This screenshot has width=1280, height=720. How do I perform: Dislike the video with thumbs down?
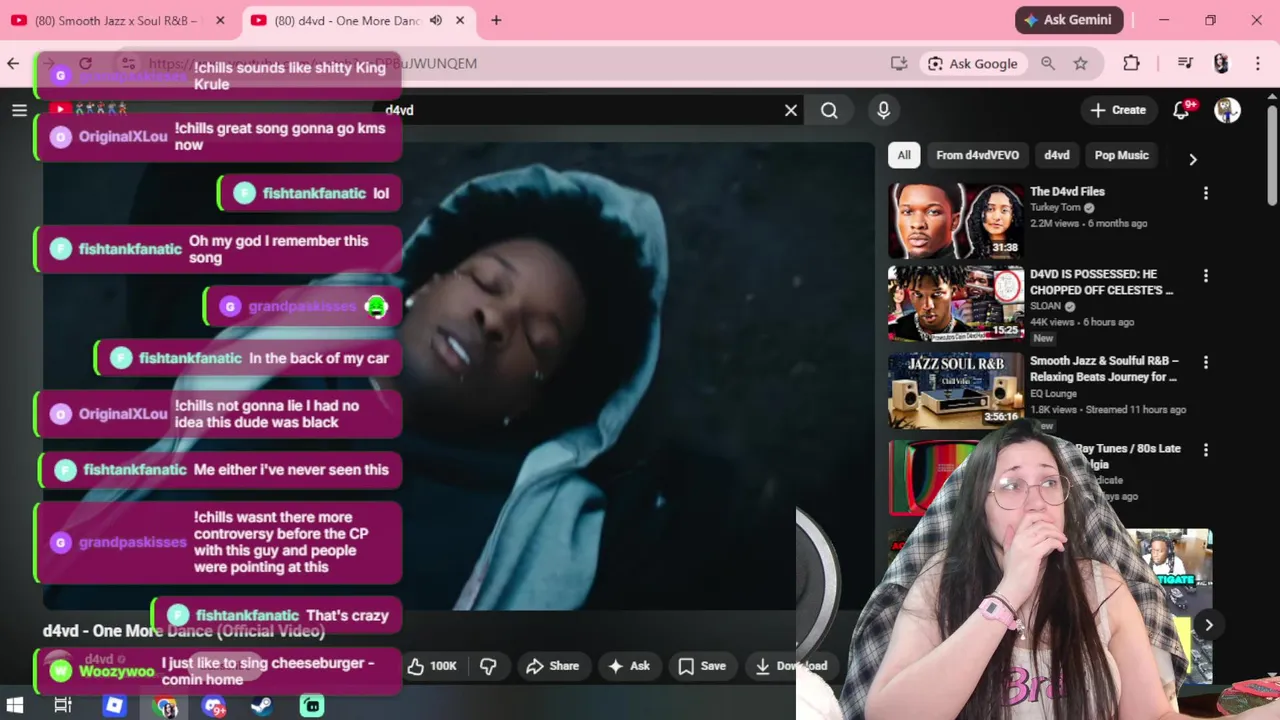tap(488, 666)
